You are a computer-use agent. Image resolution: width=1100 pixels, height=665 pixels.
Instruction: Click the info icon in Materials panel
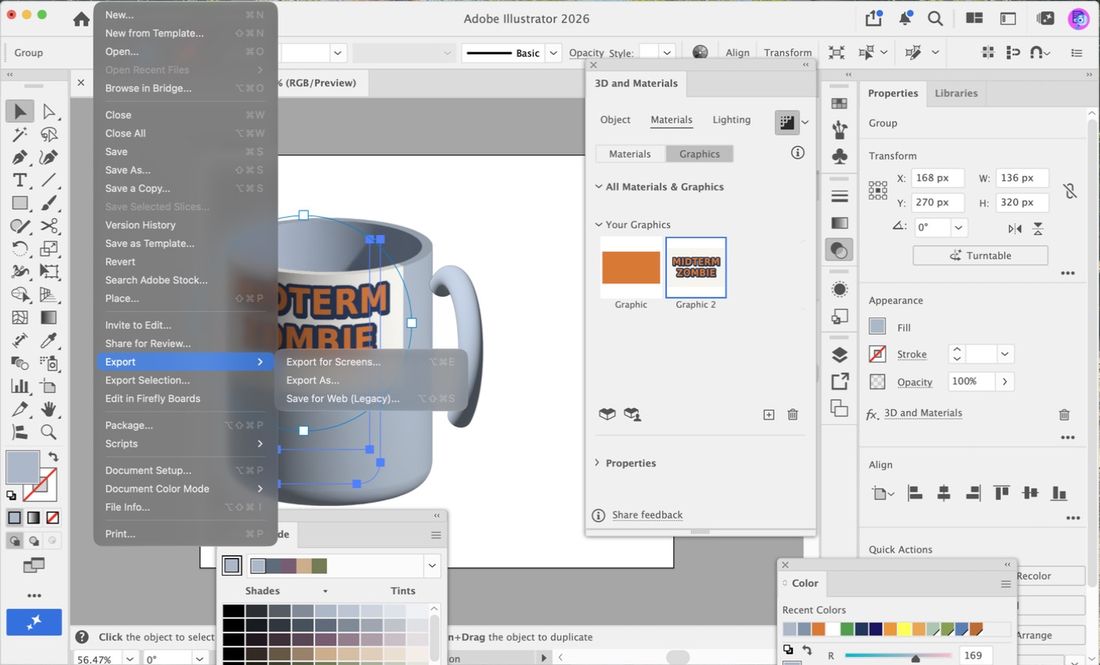click(798, 152)
